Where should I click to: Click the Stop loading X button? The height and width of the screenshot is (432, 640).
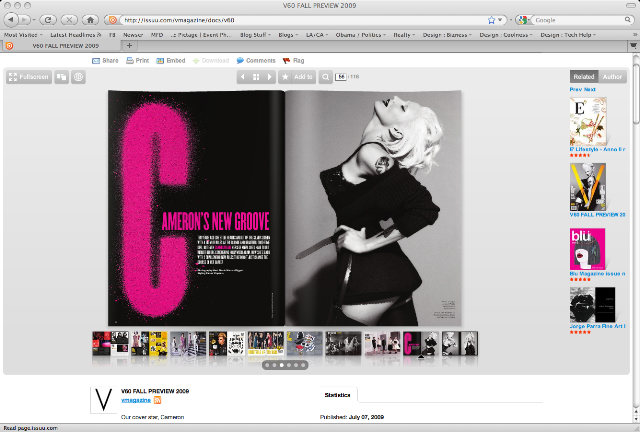(69, 20)
